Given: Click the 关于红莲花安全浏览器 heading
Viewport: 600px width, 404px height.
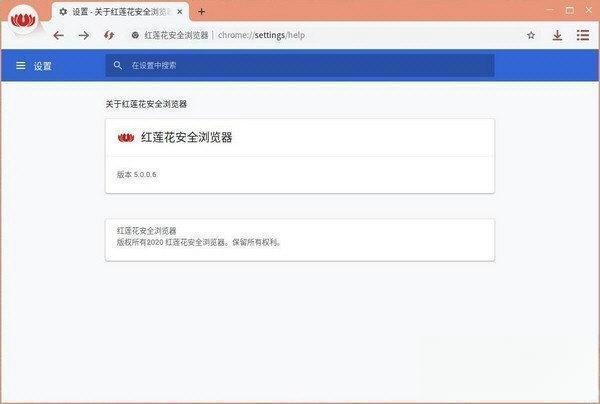Looking at the screenshot, I should coord(146,104).
